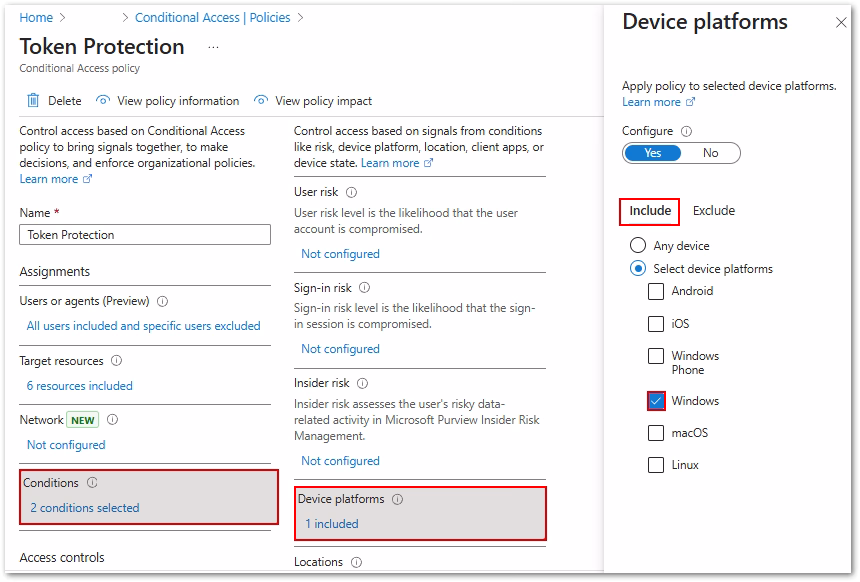The width and height of the screenshot is (860, 582).
Task: Switch to the Exclude tab
Action: (713, 211)
